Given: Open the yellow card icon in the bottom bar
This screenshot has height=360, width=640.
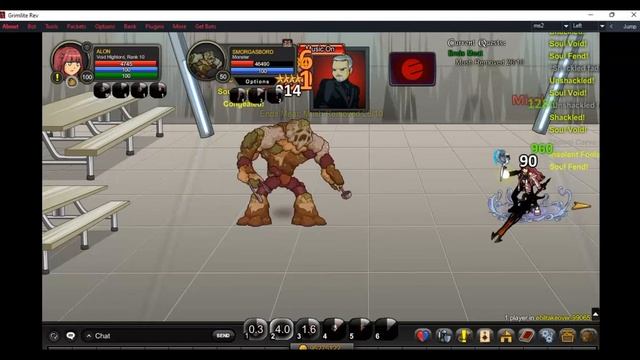Looking at the screenshot, I should (485, 336).
